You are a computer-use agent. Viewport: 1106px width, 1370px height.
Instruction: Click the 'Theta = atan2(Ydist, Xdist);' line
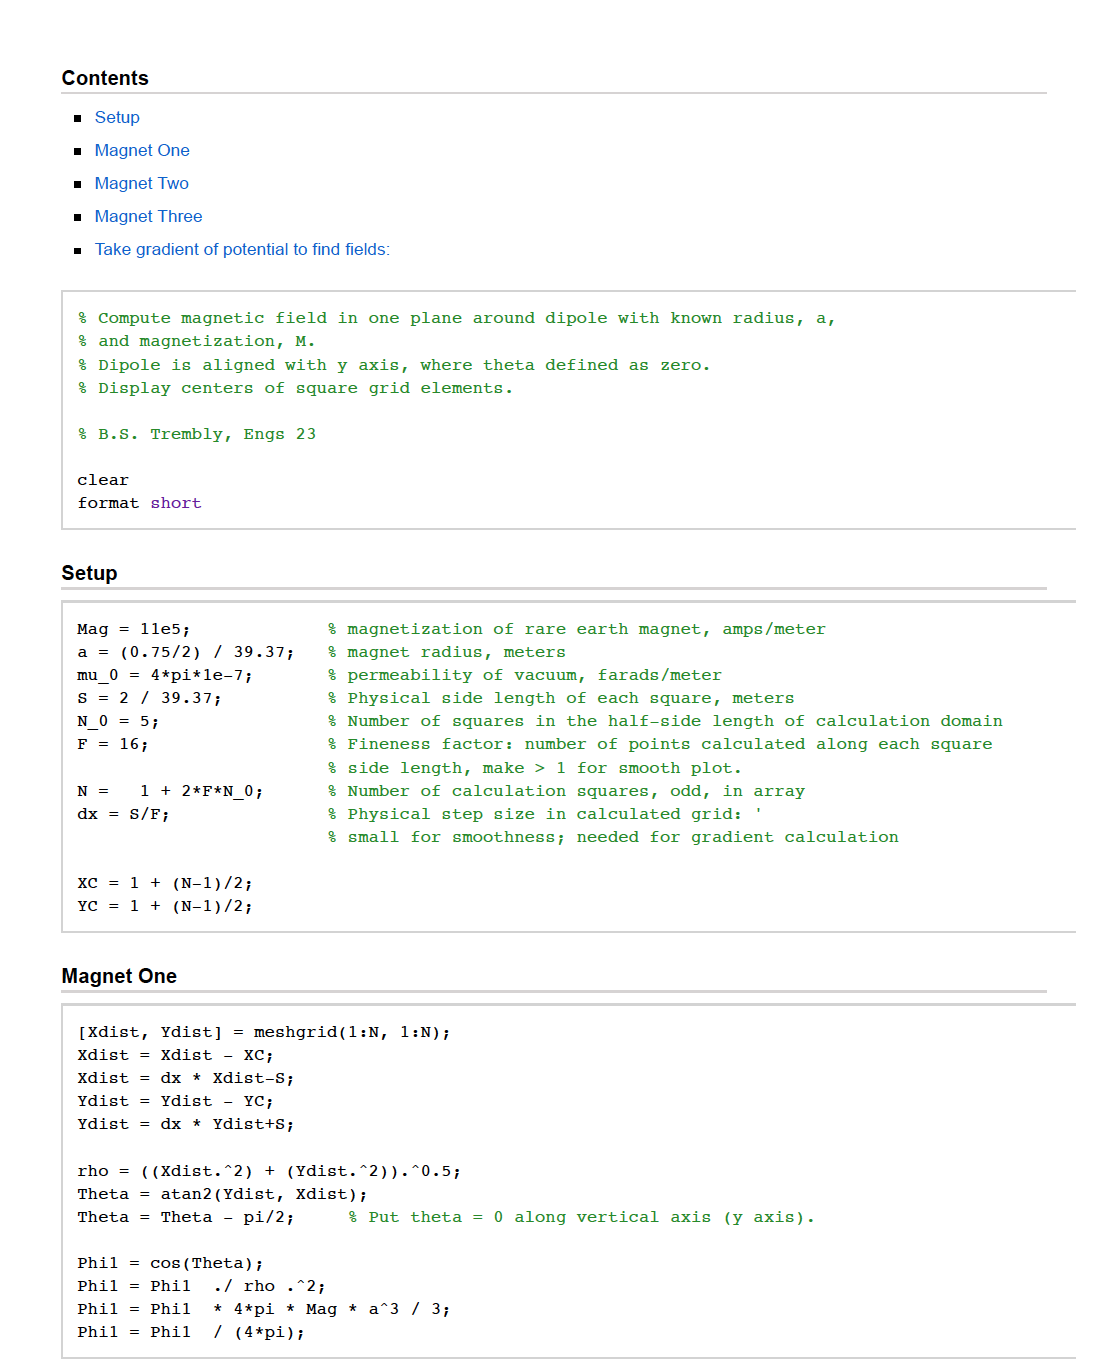(222, 1195)
